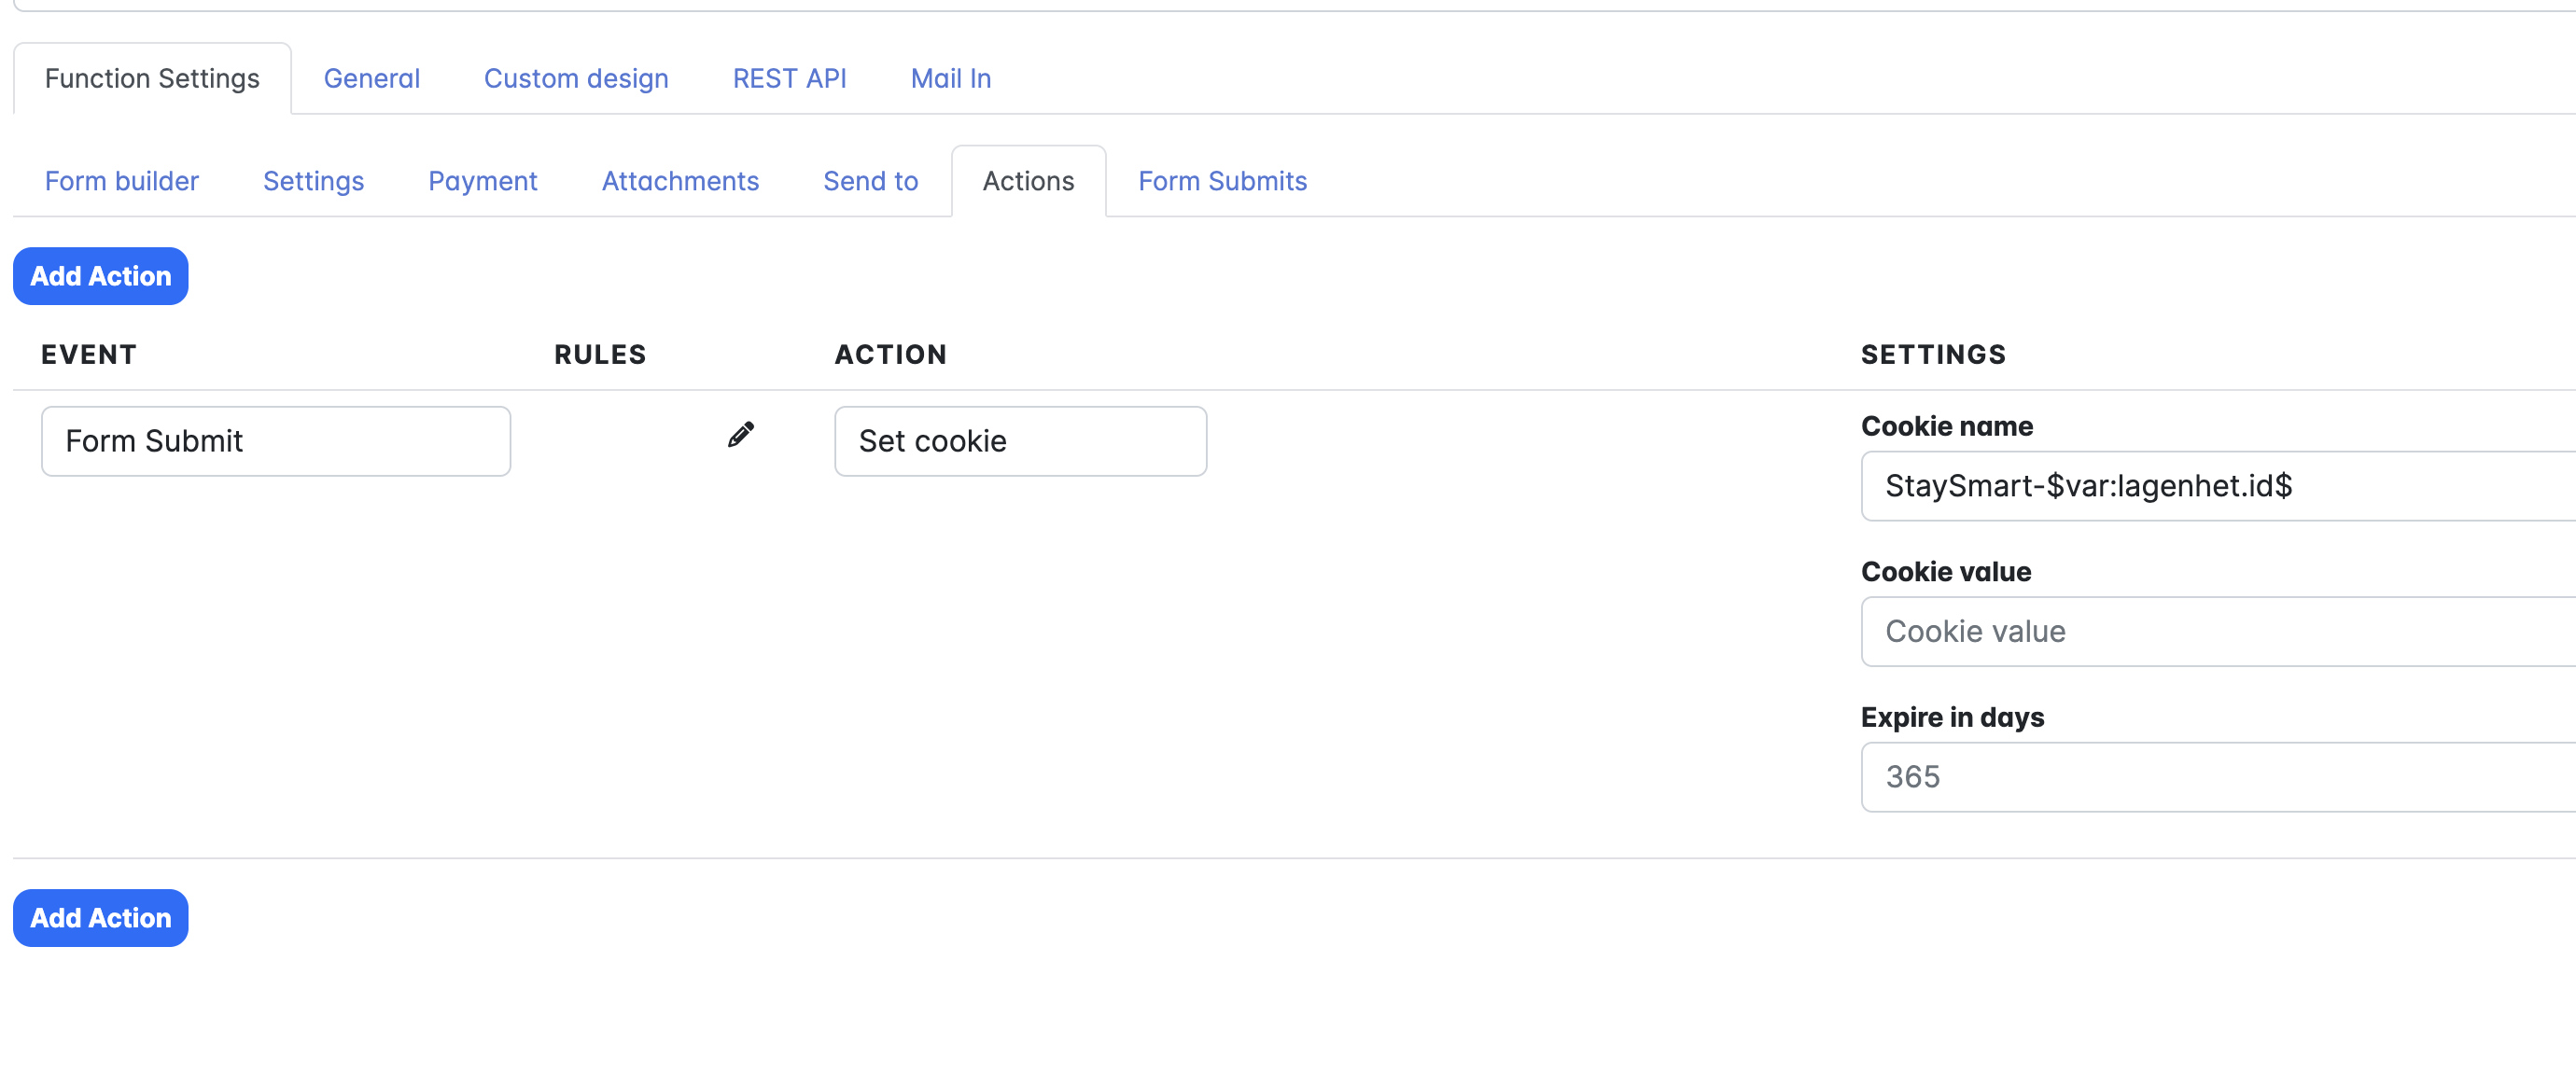Go to the REST API tab
Screen dimensions: 2576x1086
tap(789, 79)
